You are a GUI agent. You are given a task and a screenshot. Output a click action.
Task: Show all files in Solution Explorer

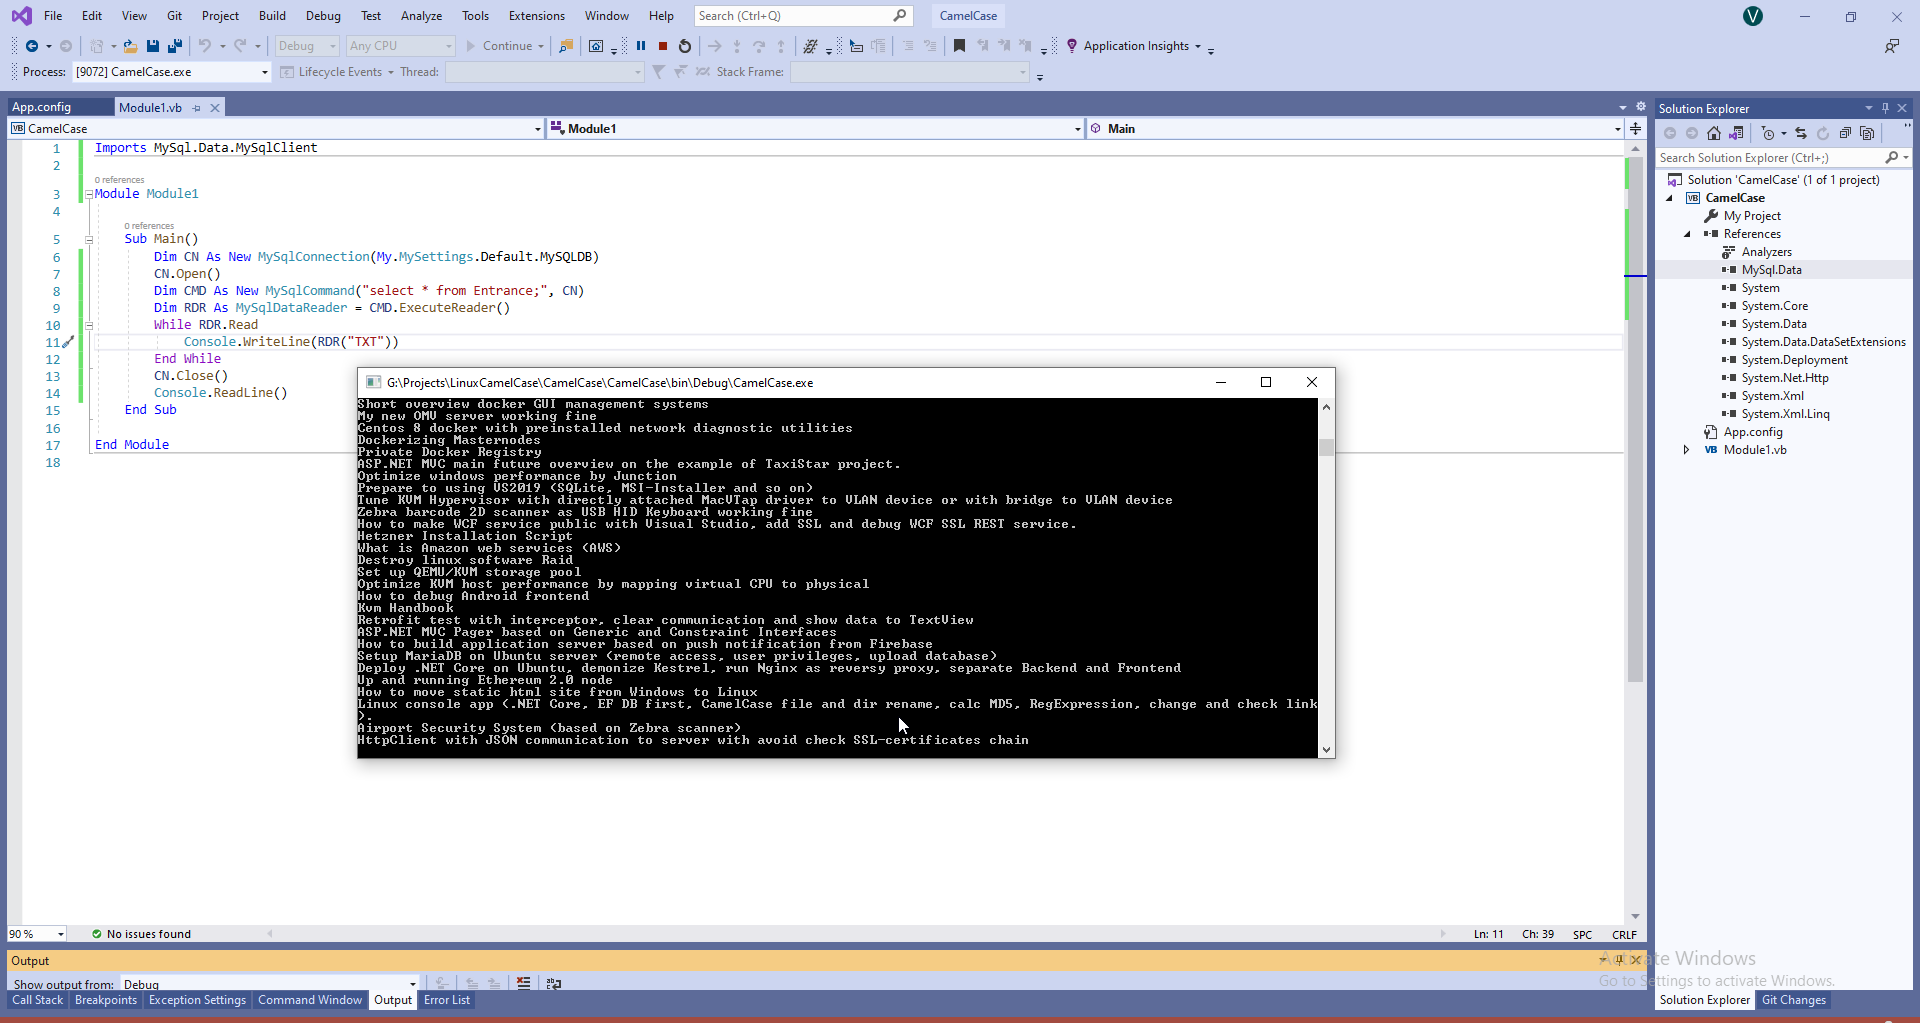pos(1867,133)
